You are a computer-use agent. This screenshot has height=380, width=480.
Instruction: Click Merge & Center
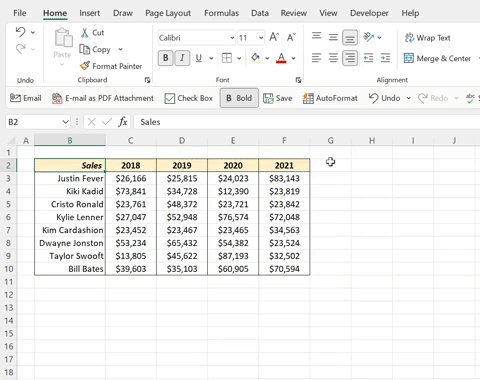[x=437, y=58]
